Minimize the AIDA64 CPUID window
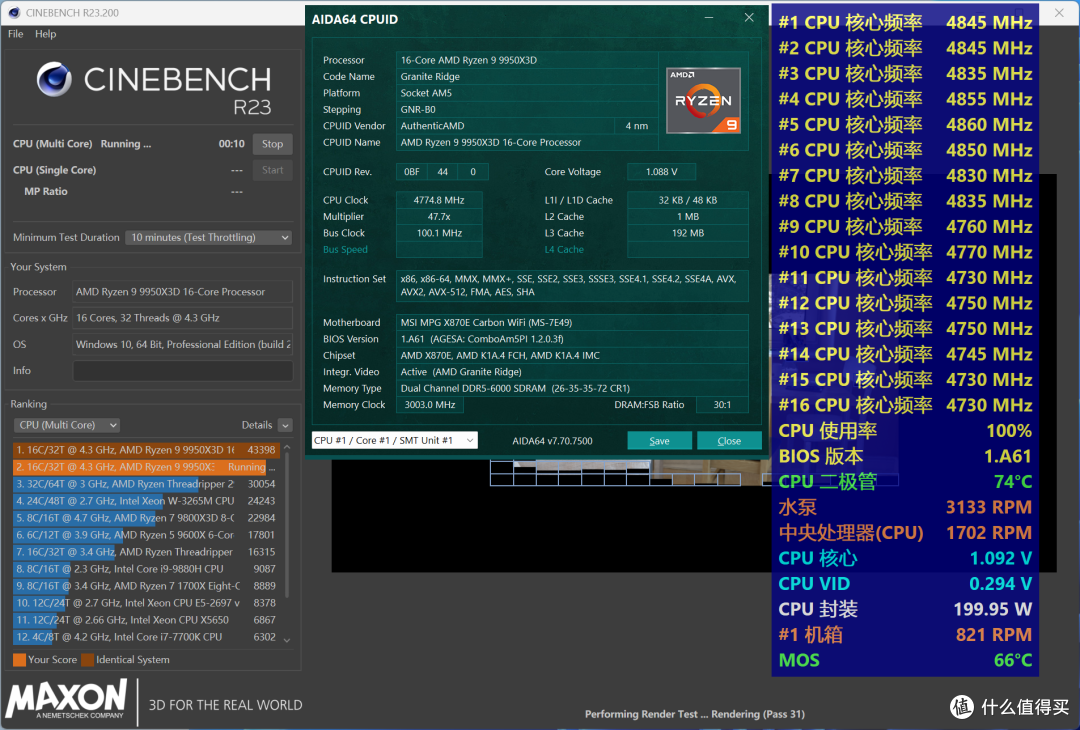1080x730 pixels. pos(709,18)
